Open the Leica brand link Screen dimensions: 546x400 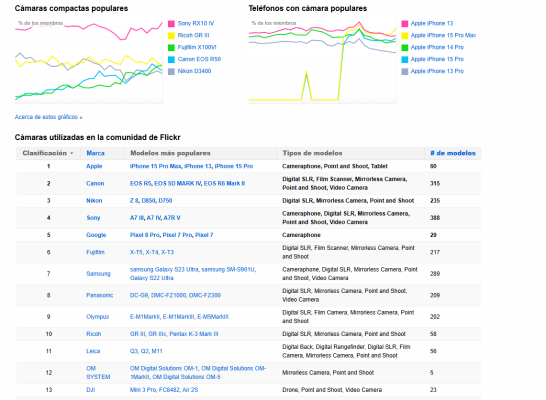[x=93, y=352]
